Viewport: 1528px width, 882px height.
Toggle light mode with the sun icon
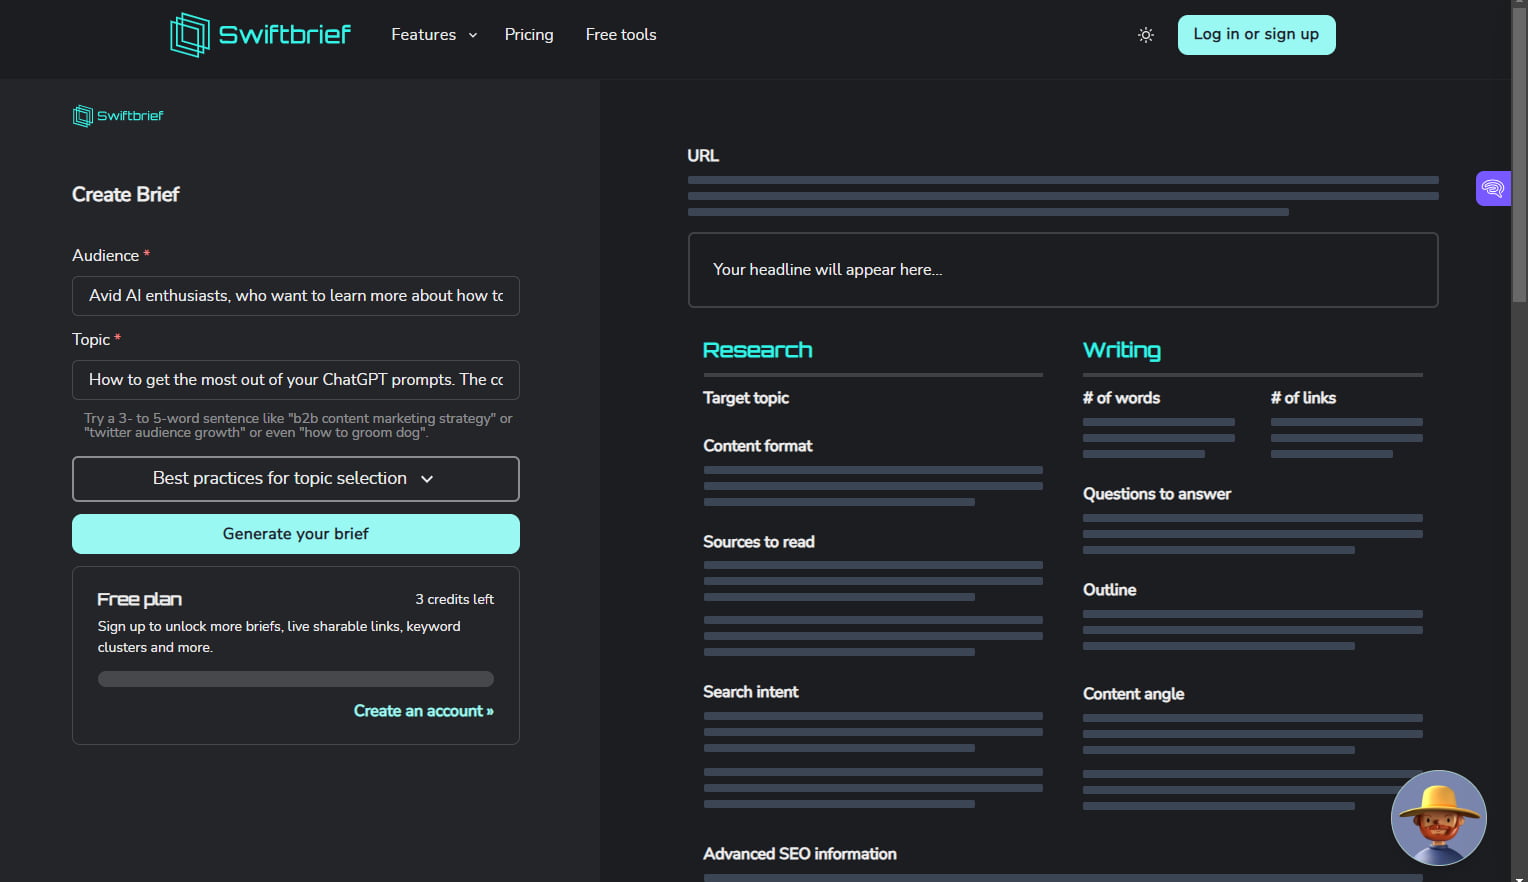click(x=1145, y=34)
